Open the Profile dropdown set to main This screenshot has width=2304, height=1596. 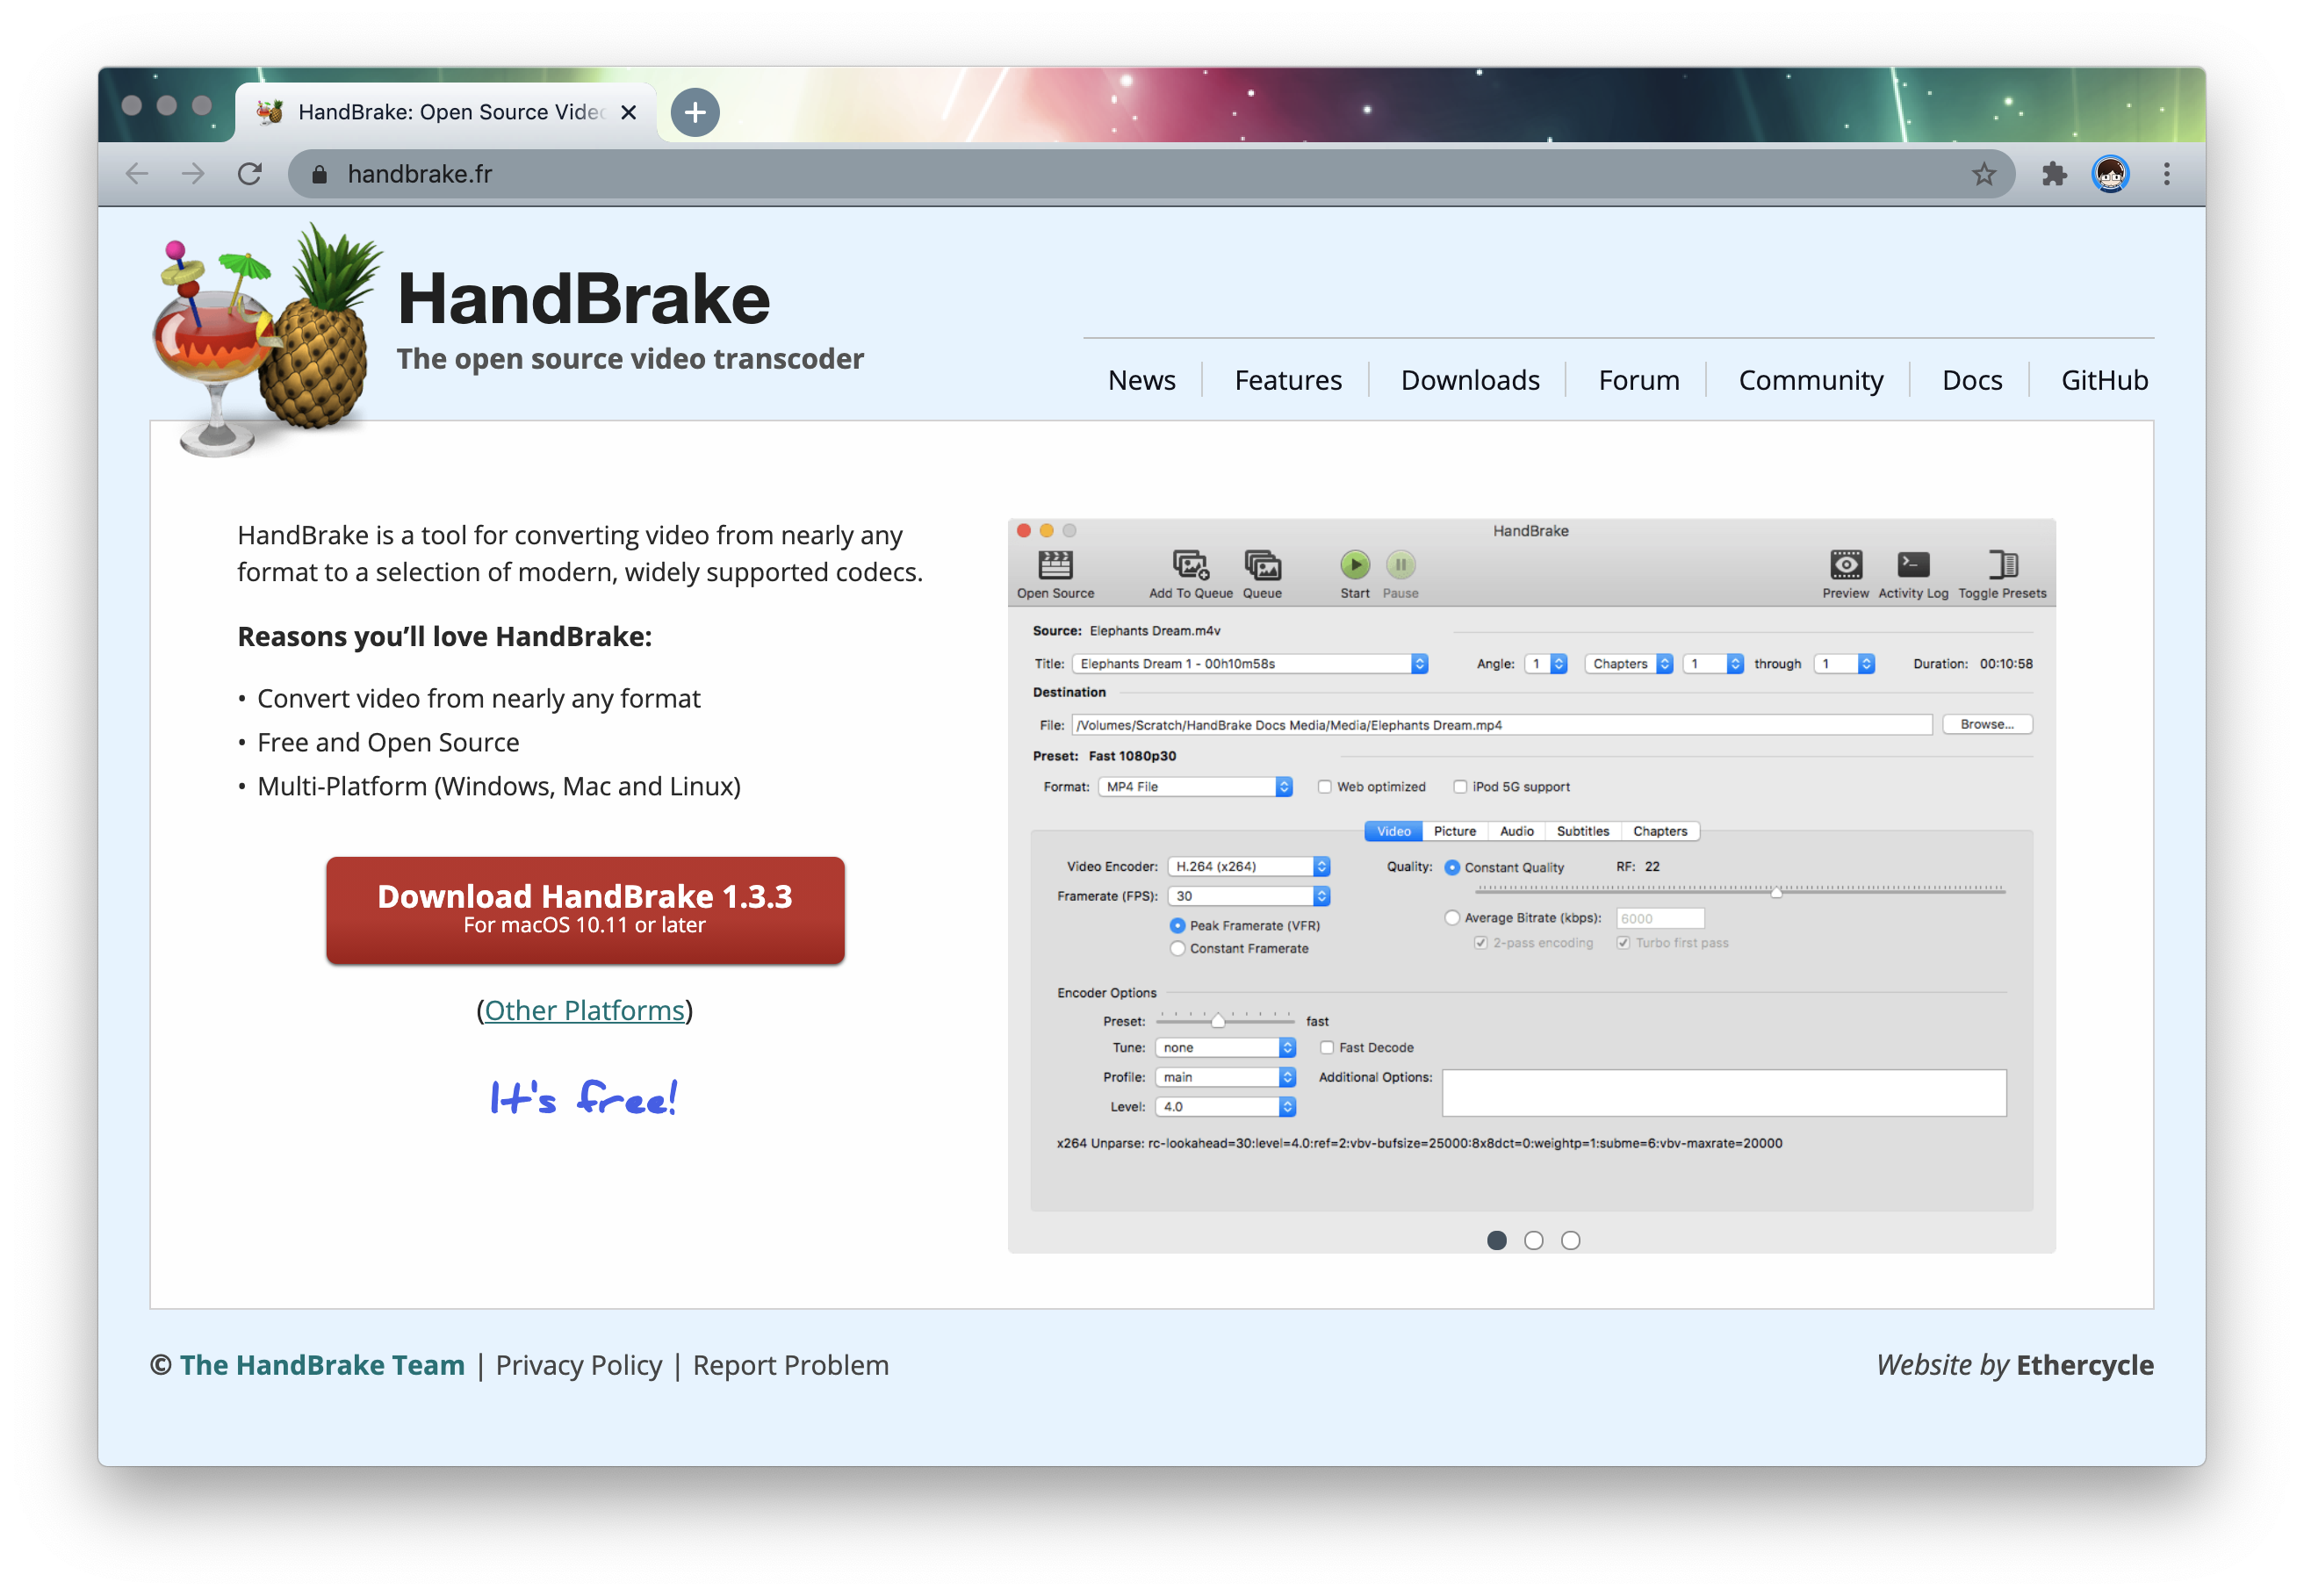click(1225, 1077)
